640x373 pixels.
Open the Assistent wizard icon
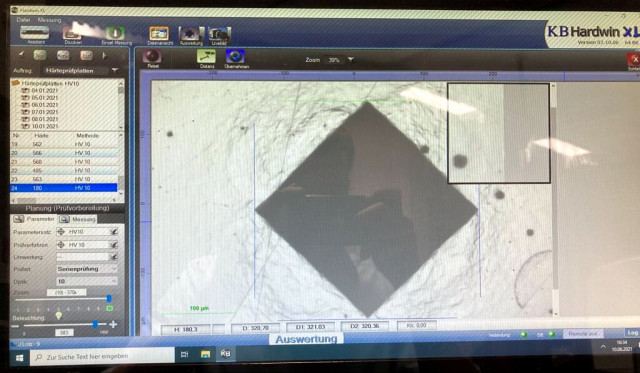pos(35,33)
